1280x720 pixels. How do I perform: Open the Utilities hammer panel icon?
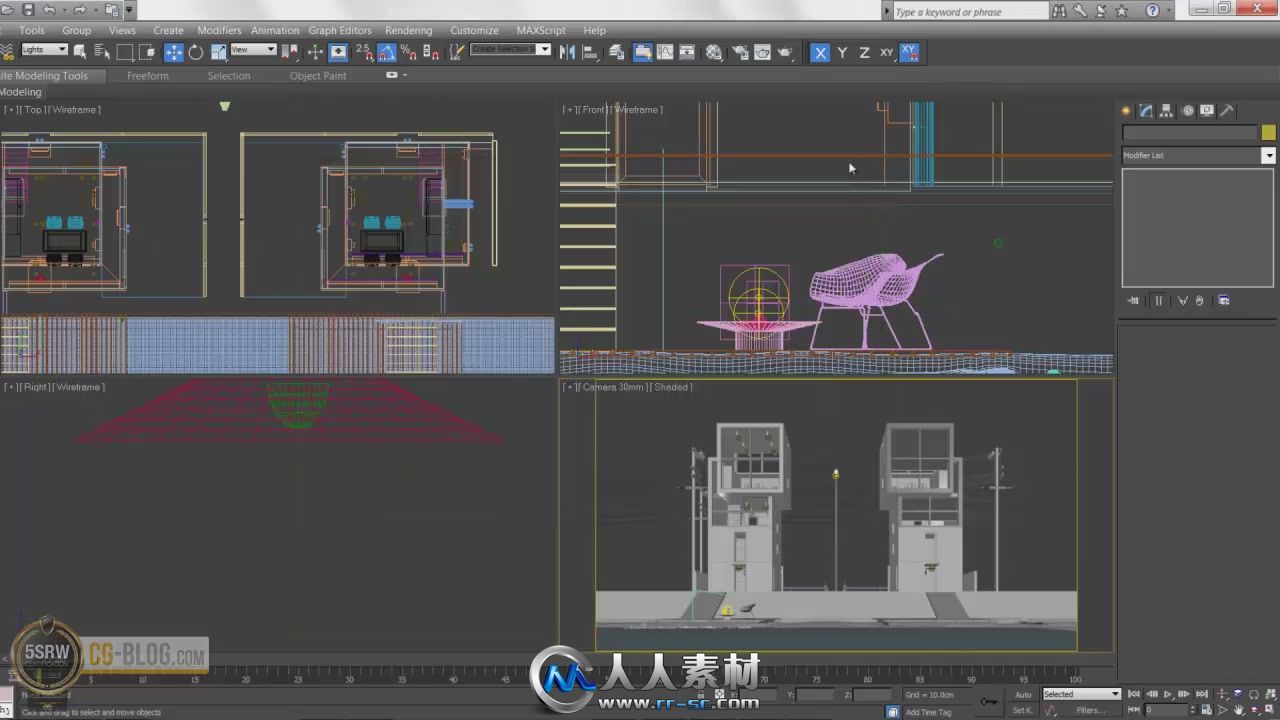click(1227, 111)
